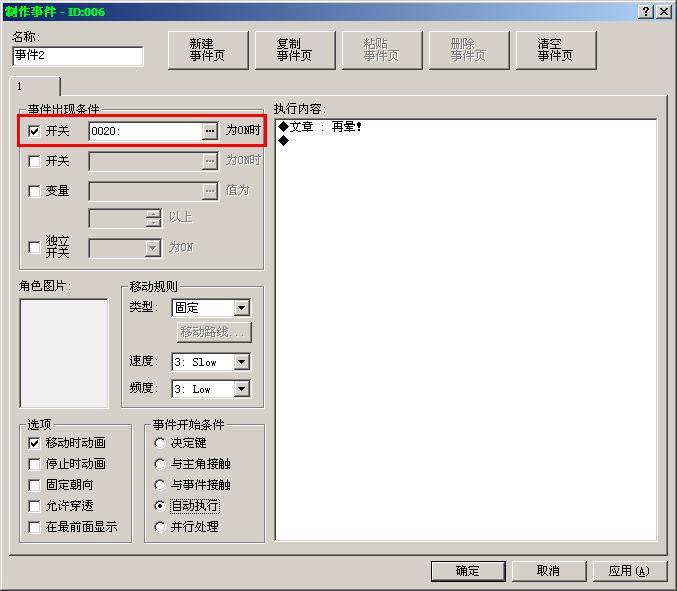Confirm with the 确定 button
Image resolution: width=677 pixels, height=591 pixels.
(x=468, y=571)
